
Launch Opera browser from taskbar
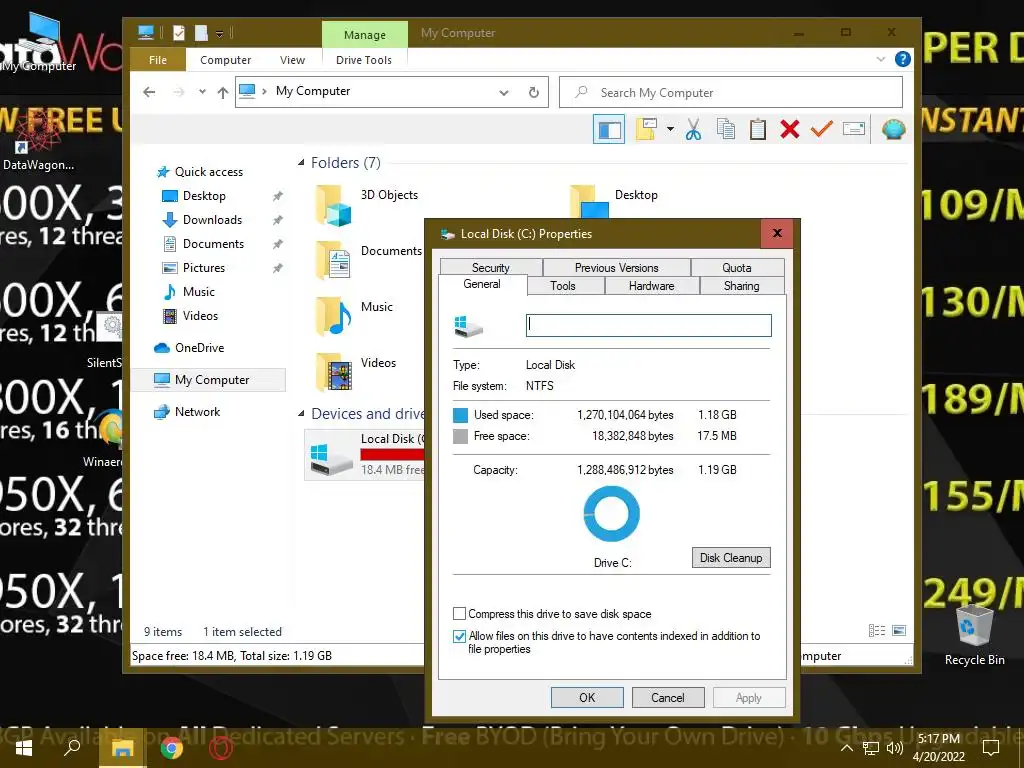(221, 748)
